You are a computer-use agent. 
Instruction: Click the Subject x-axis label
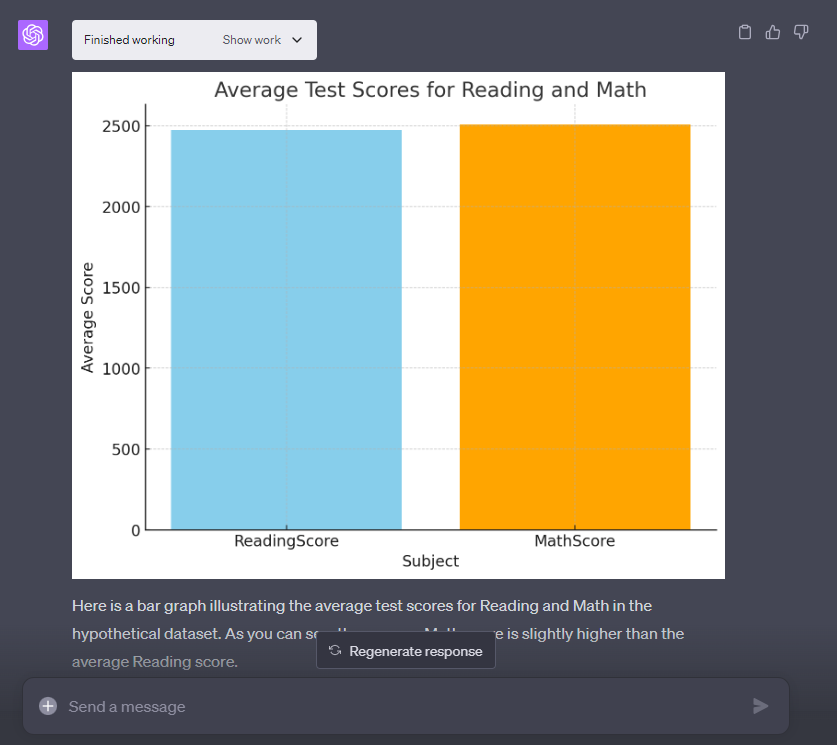430,561
